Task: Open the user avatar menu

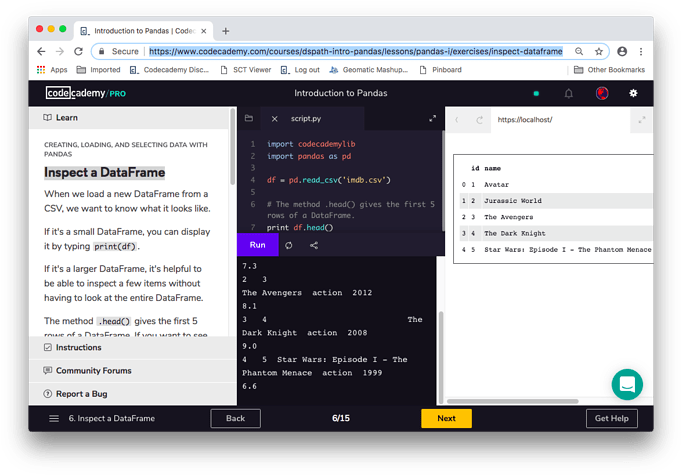Action: pyautogui.click(x=602, y=93)
